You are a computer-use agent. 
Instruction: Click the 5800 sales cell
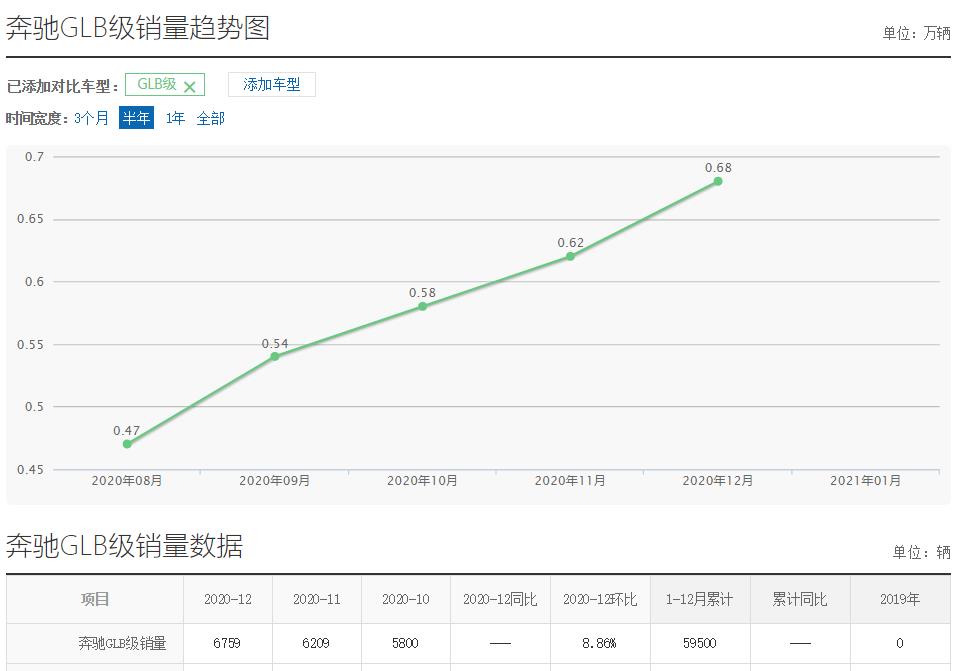405,643
